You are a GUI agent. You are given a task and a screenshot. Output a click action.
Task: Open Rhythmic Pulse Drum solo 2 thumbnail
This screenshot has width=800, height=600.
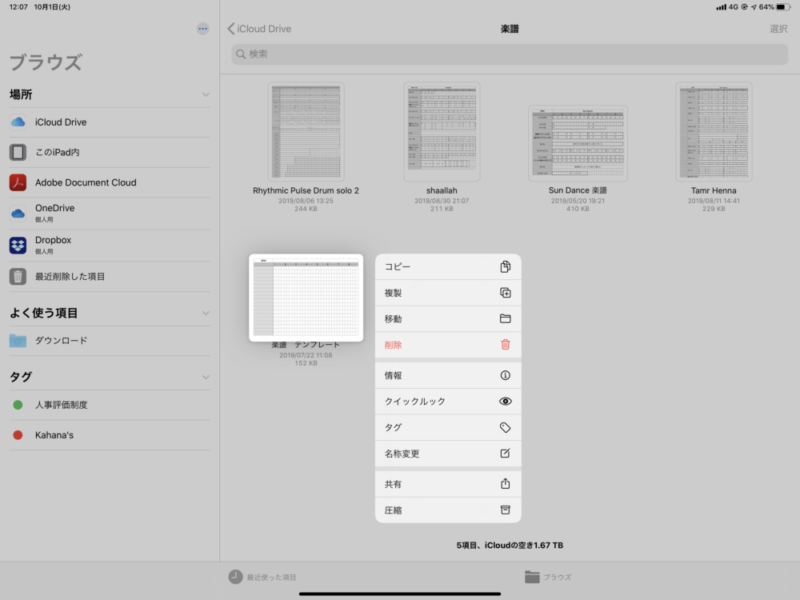coord(306,132)
